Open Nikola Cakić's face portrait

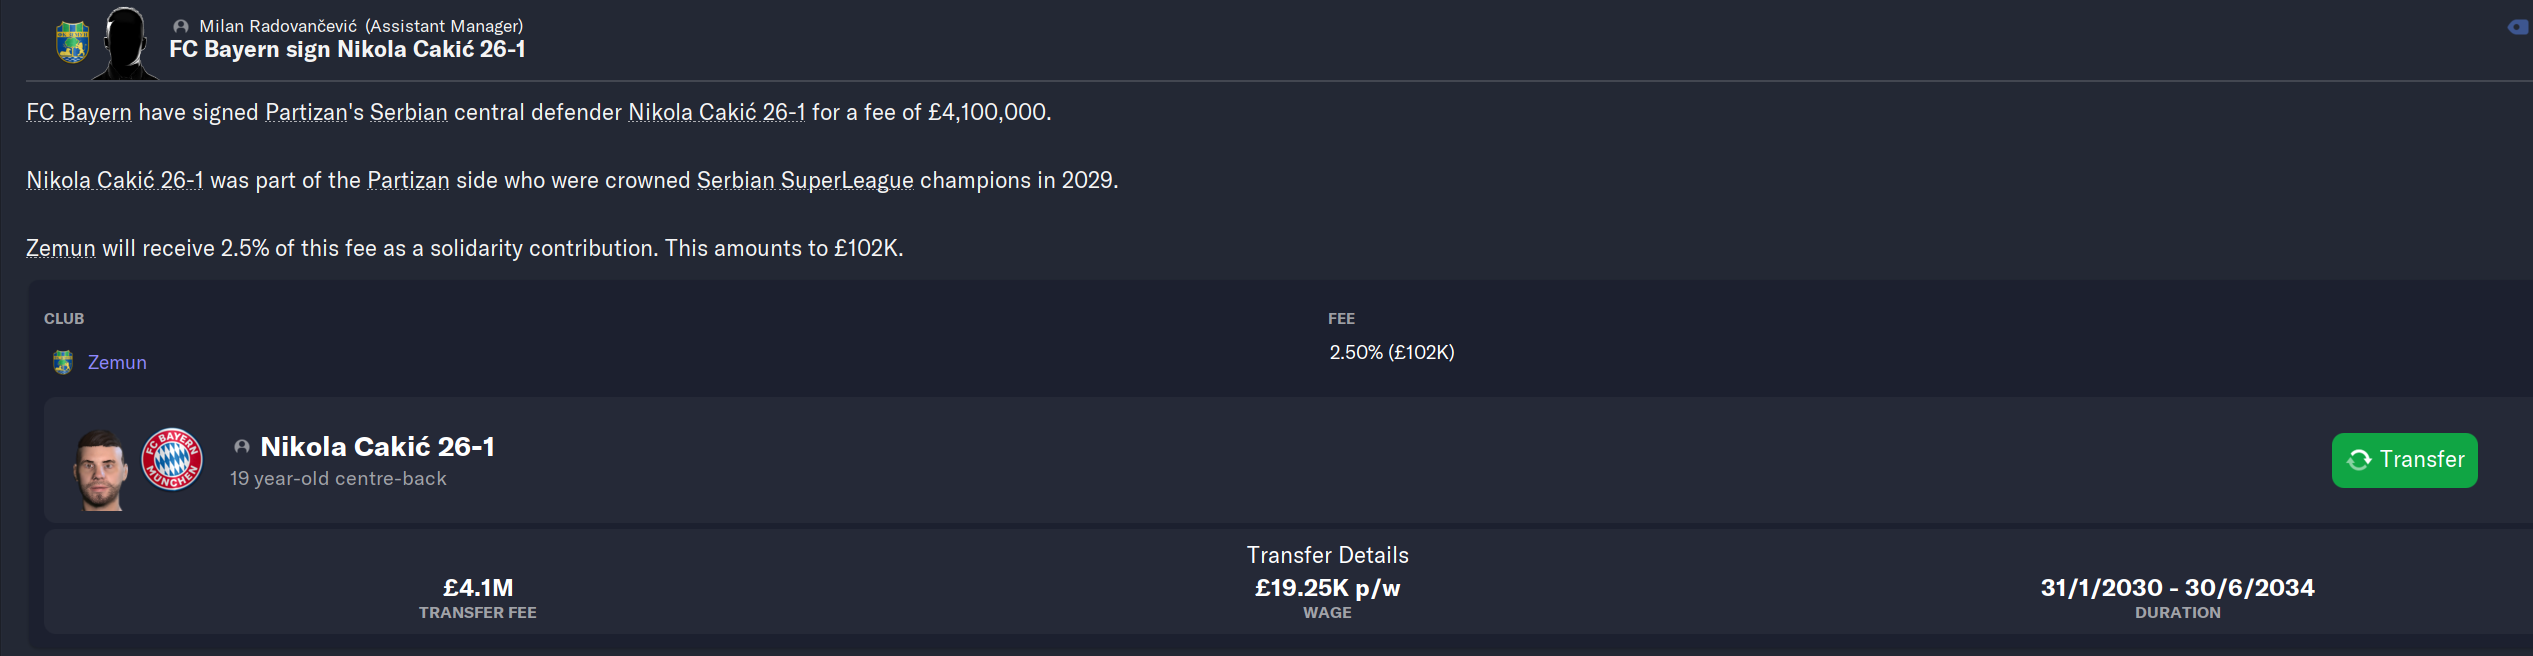101,468
